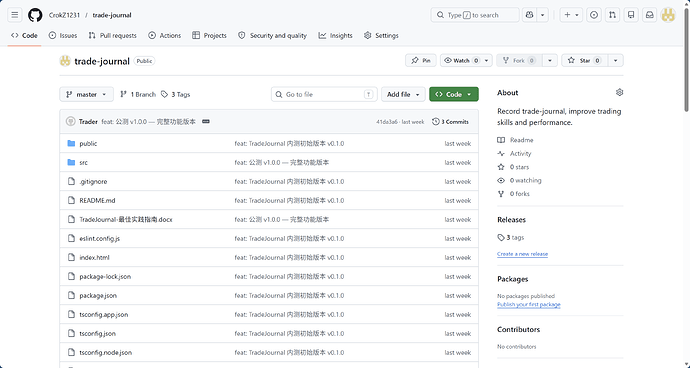Screen dimensions: 690x368
Task: Click the forks icon in About
Action: click(501, 194)
